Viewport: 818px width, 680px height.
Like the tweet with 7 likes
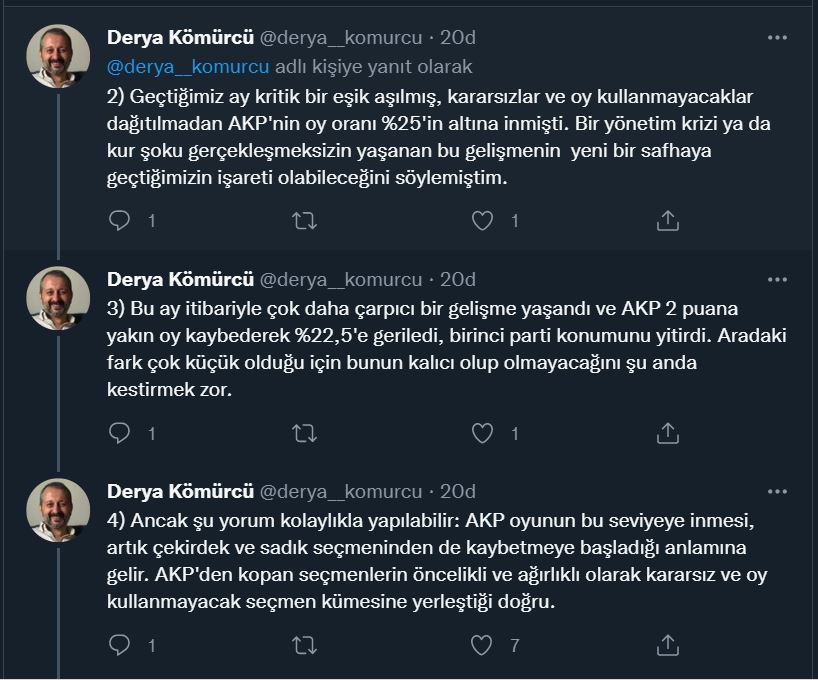click(482, 645)
